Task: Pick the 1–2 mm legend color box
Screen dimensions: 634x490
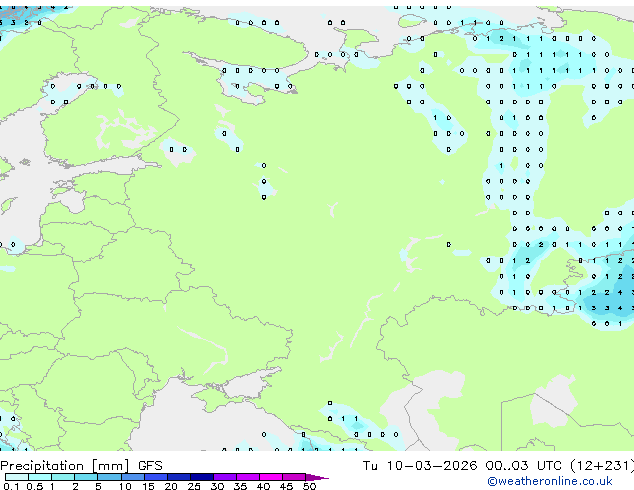Action: [63, 477]
